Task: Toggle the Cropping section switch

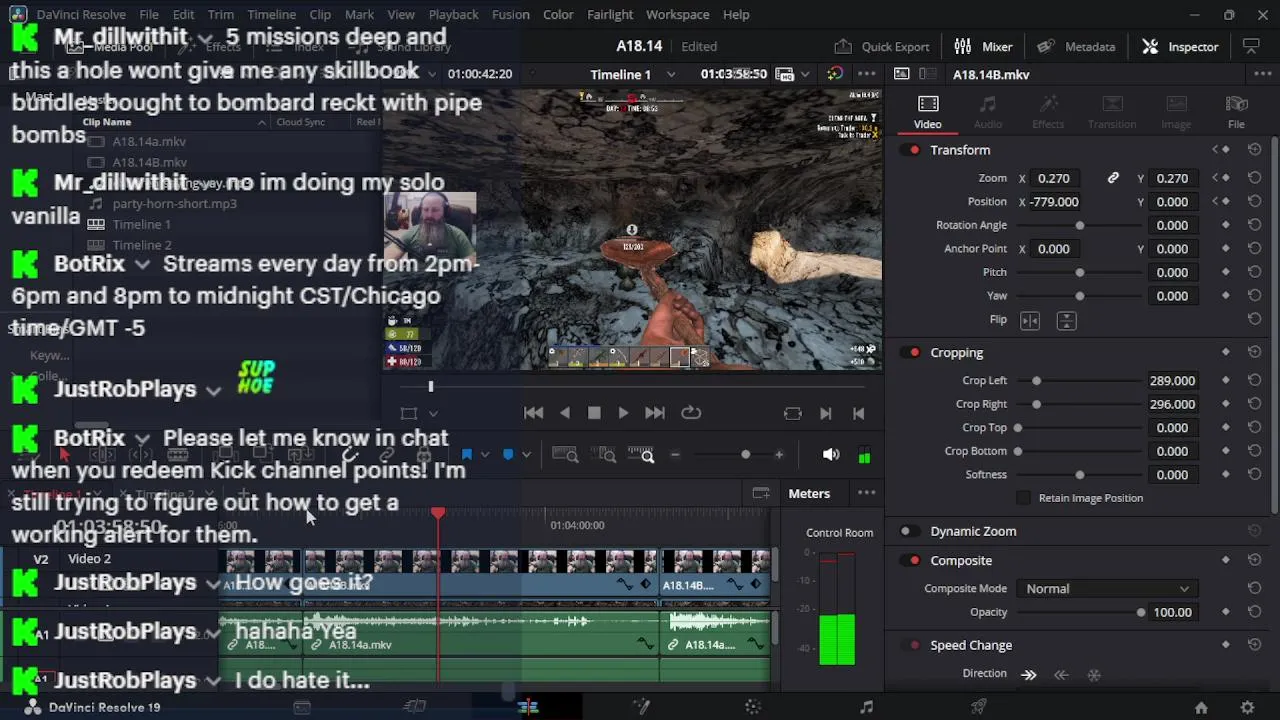Action: [912, 352]
